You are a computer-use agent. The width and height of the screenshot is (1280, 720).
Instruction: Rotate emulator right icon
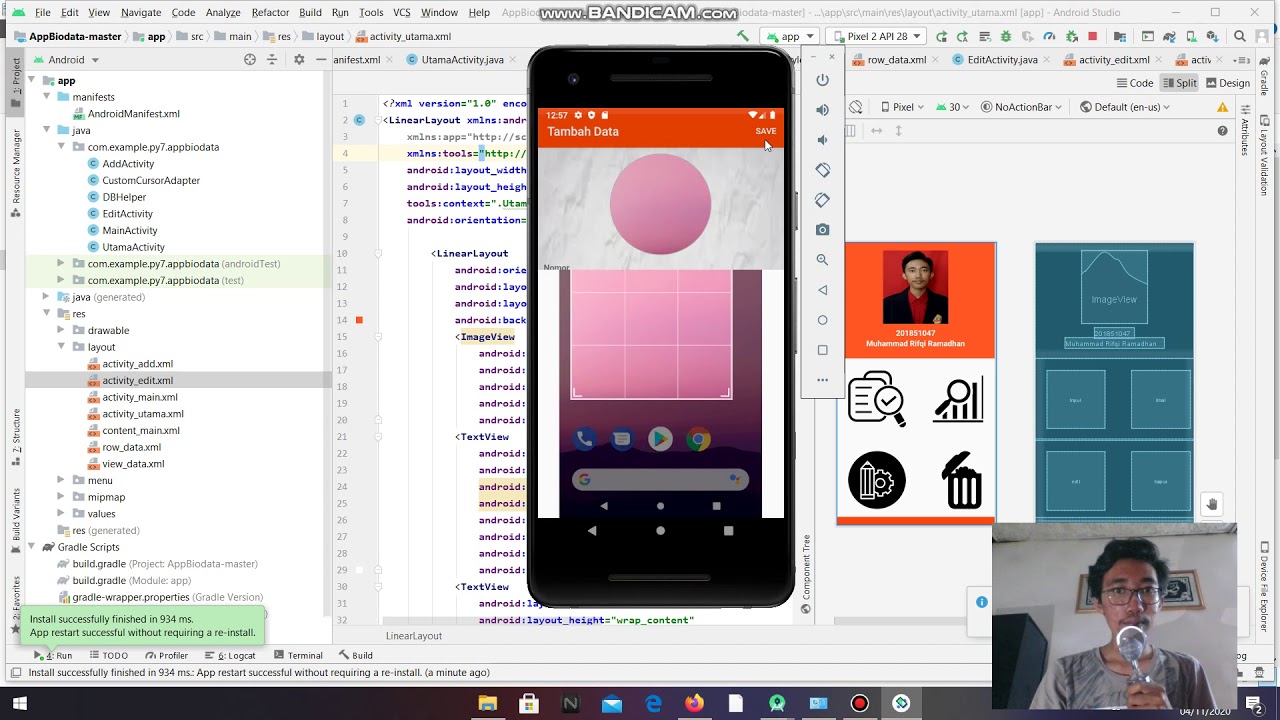click(x=822, y=200)
